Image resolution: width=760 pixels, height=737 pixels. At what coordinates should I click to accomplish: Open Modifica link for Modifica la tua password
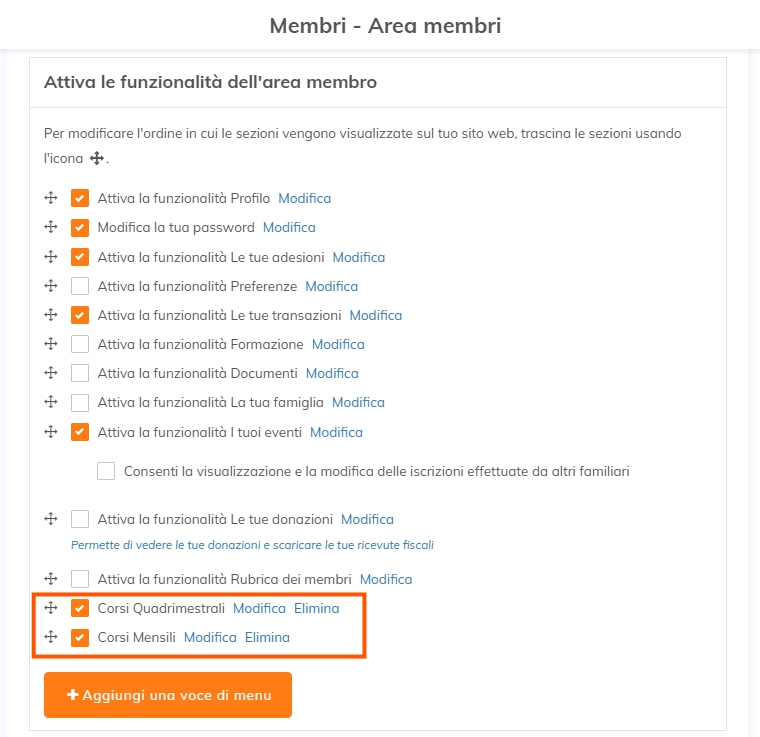coord(289,227)
